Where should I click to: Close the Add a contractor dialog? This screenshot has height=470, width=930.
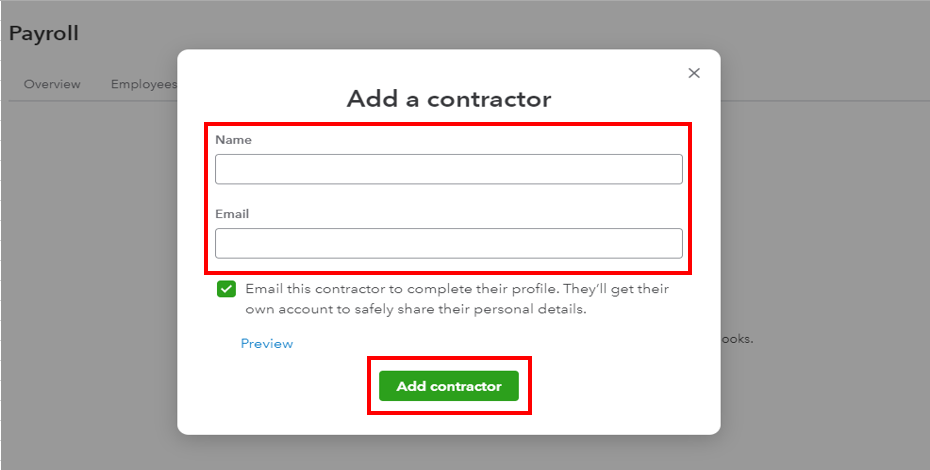click(x=694, y=73)
